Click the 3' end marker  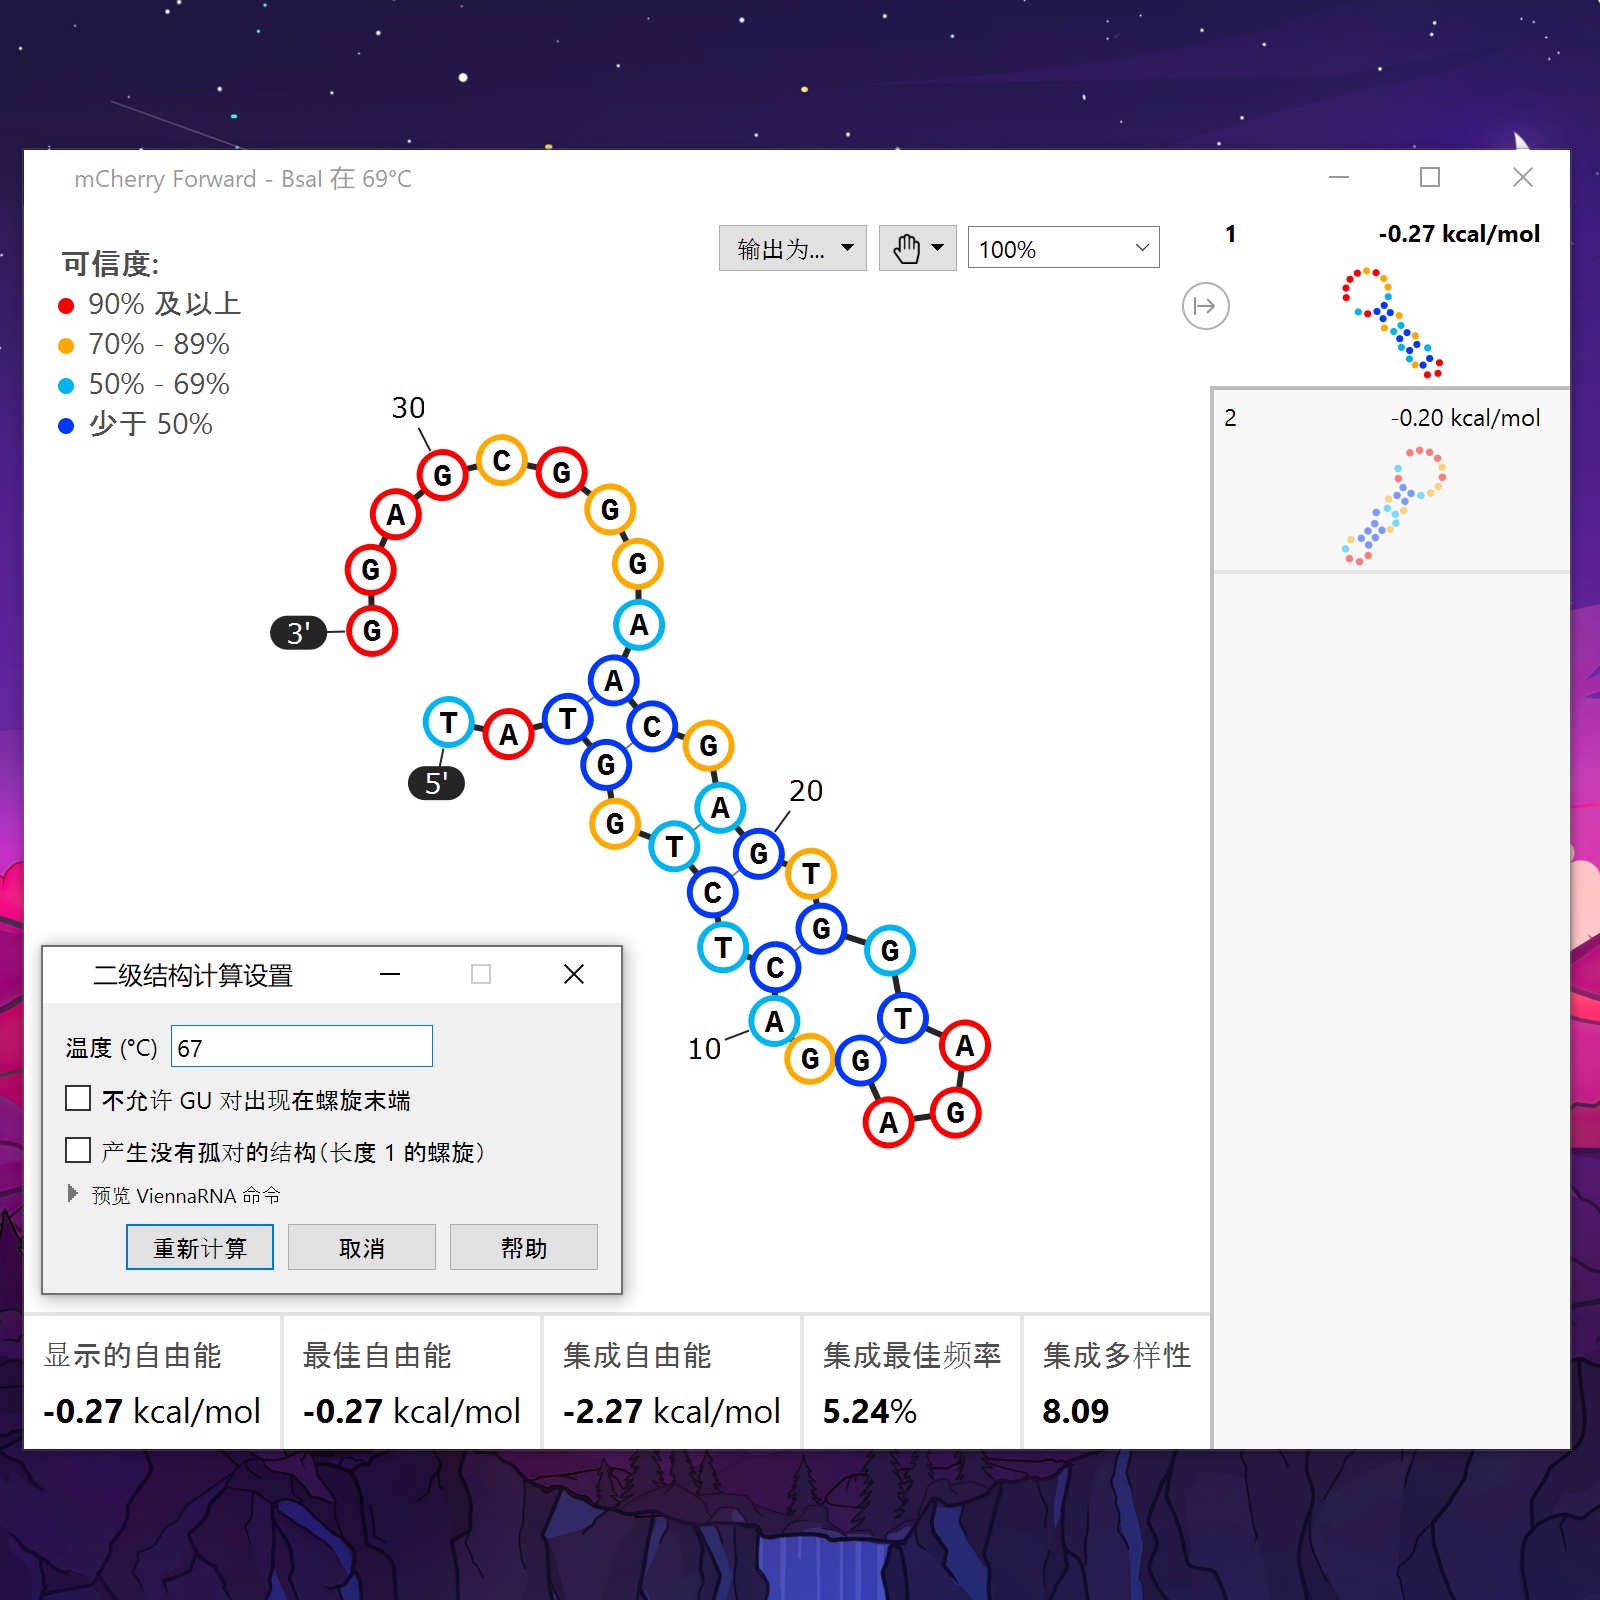tap(297, 632)
